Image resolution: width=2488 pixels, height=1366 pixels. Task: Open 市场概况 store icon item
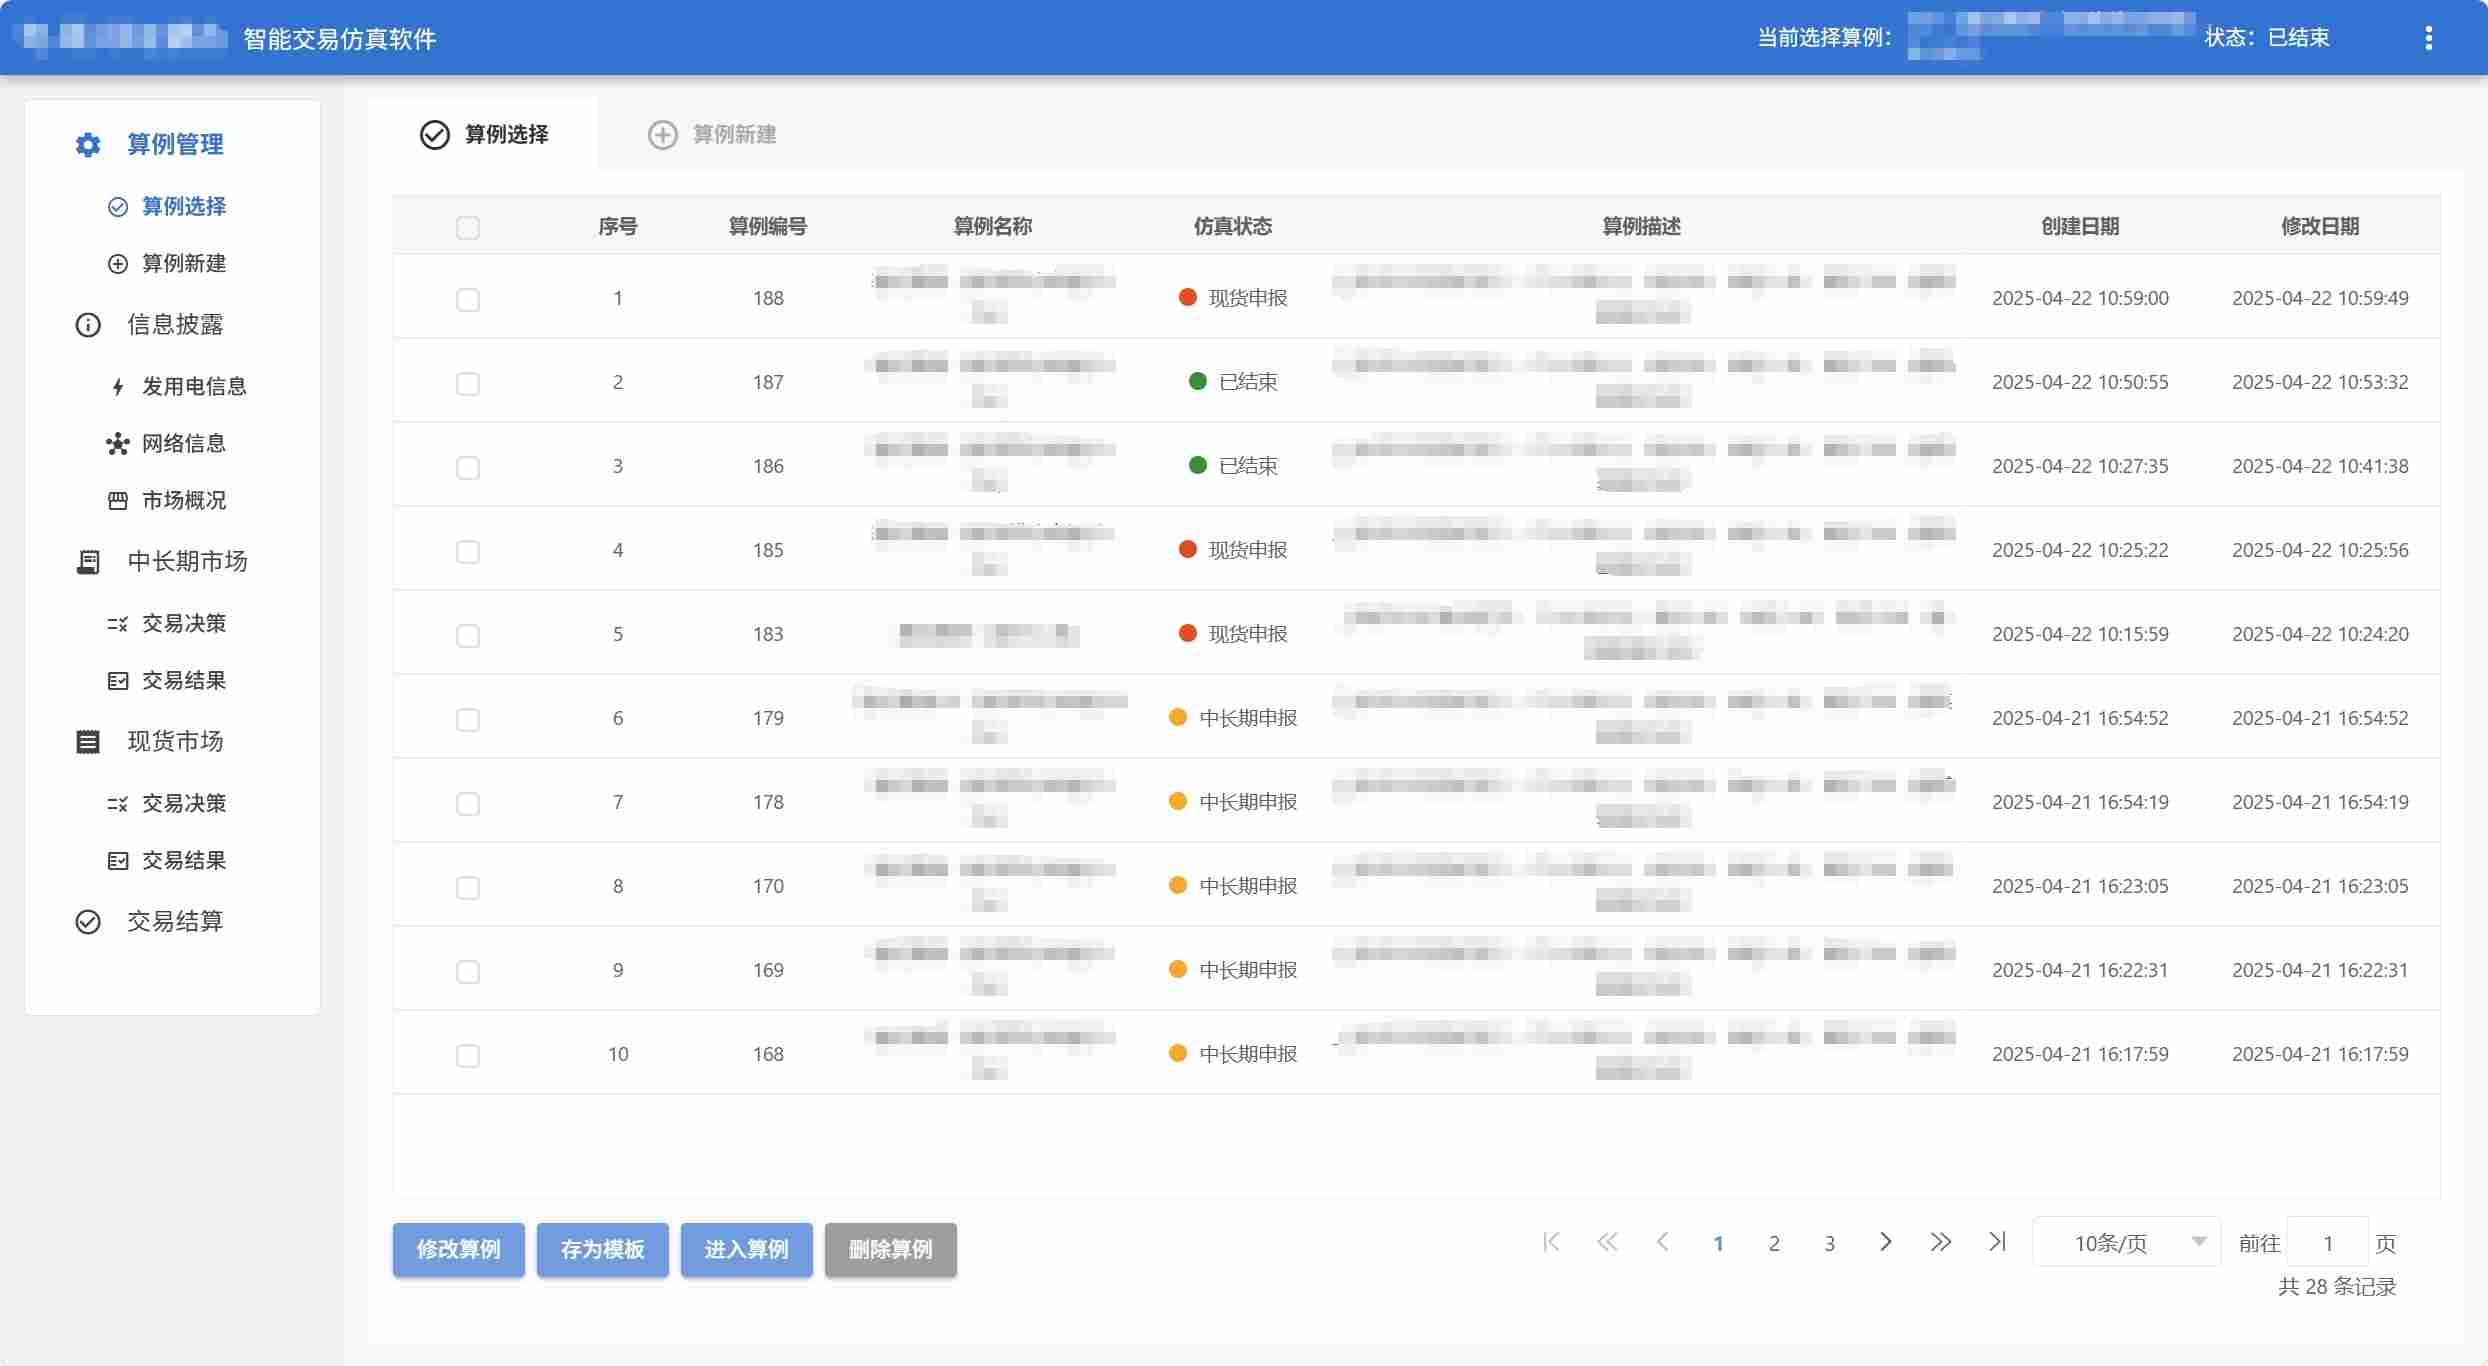coord(118,501)
